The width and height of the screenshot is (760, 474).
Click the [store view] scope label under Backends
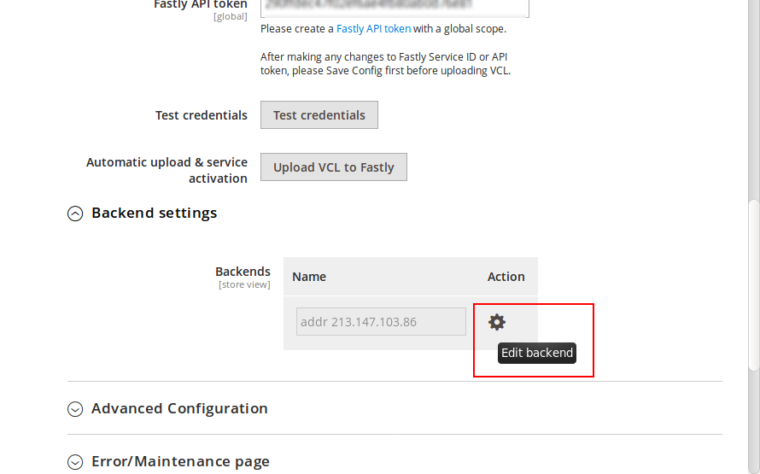[244, 285]
